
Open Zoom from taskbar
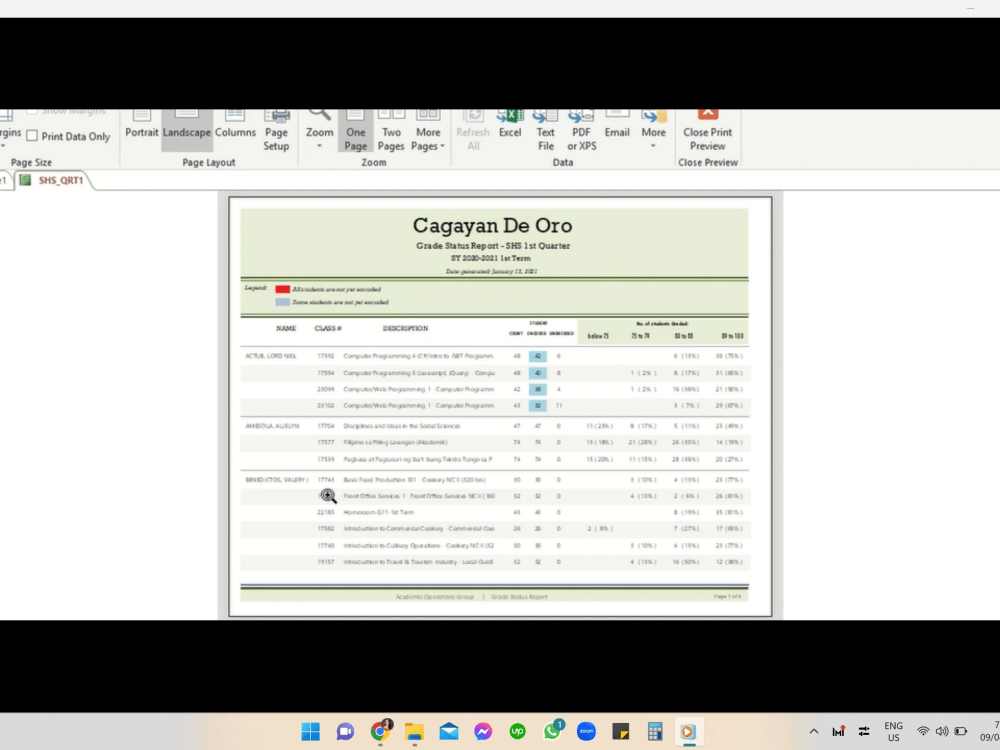tap(587, 732)
